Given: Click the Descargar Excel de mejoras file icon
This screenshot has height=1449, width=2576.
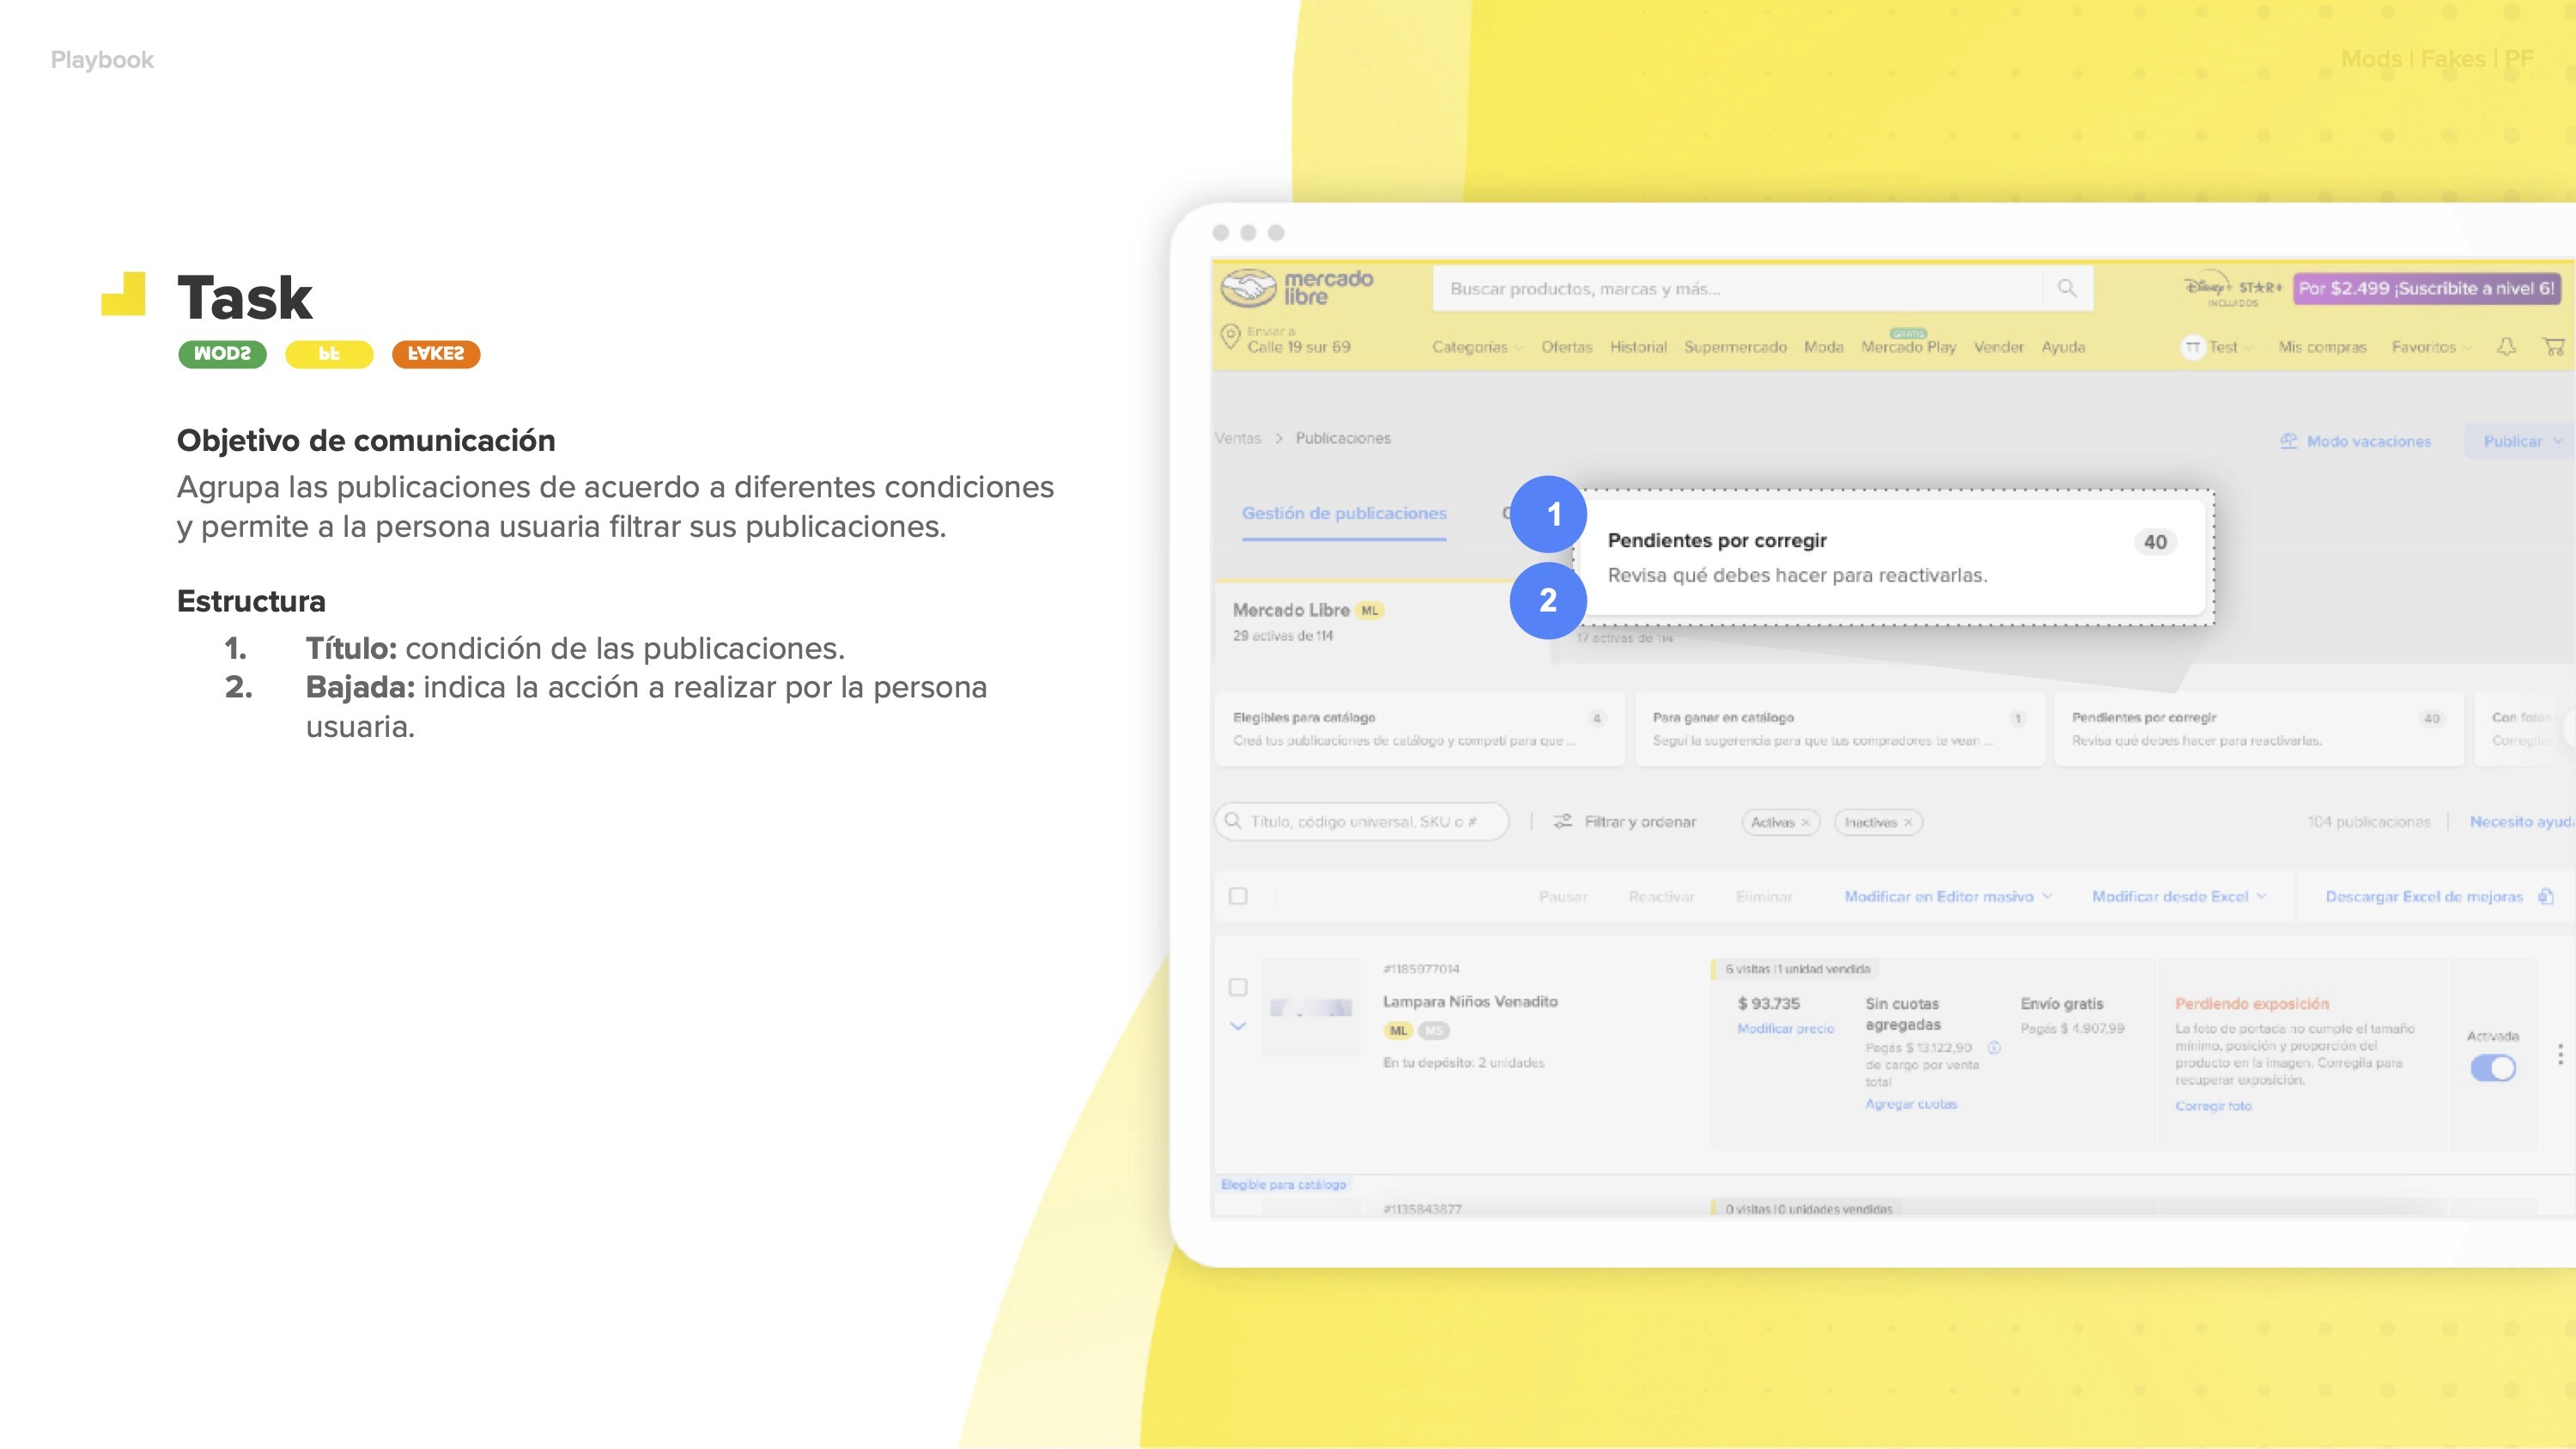Looking at the screenshot, I should coord(2546,896).
